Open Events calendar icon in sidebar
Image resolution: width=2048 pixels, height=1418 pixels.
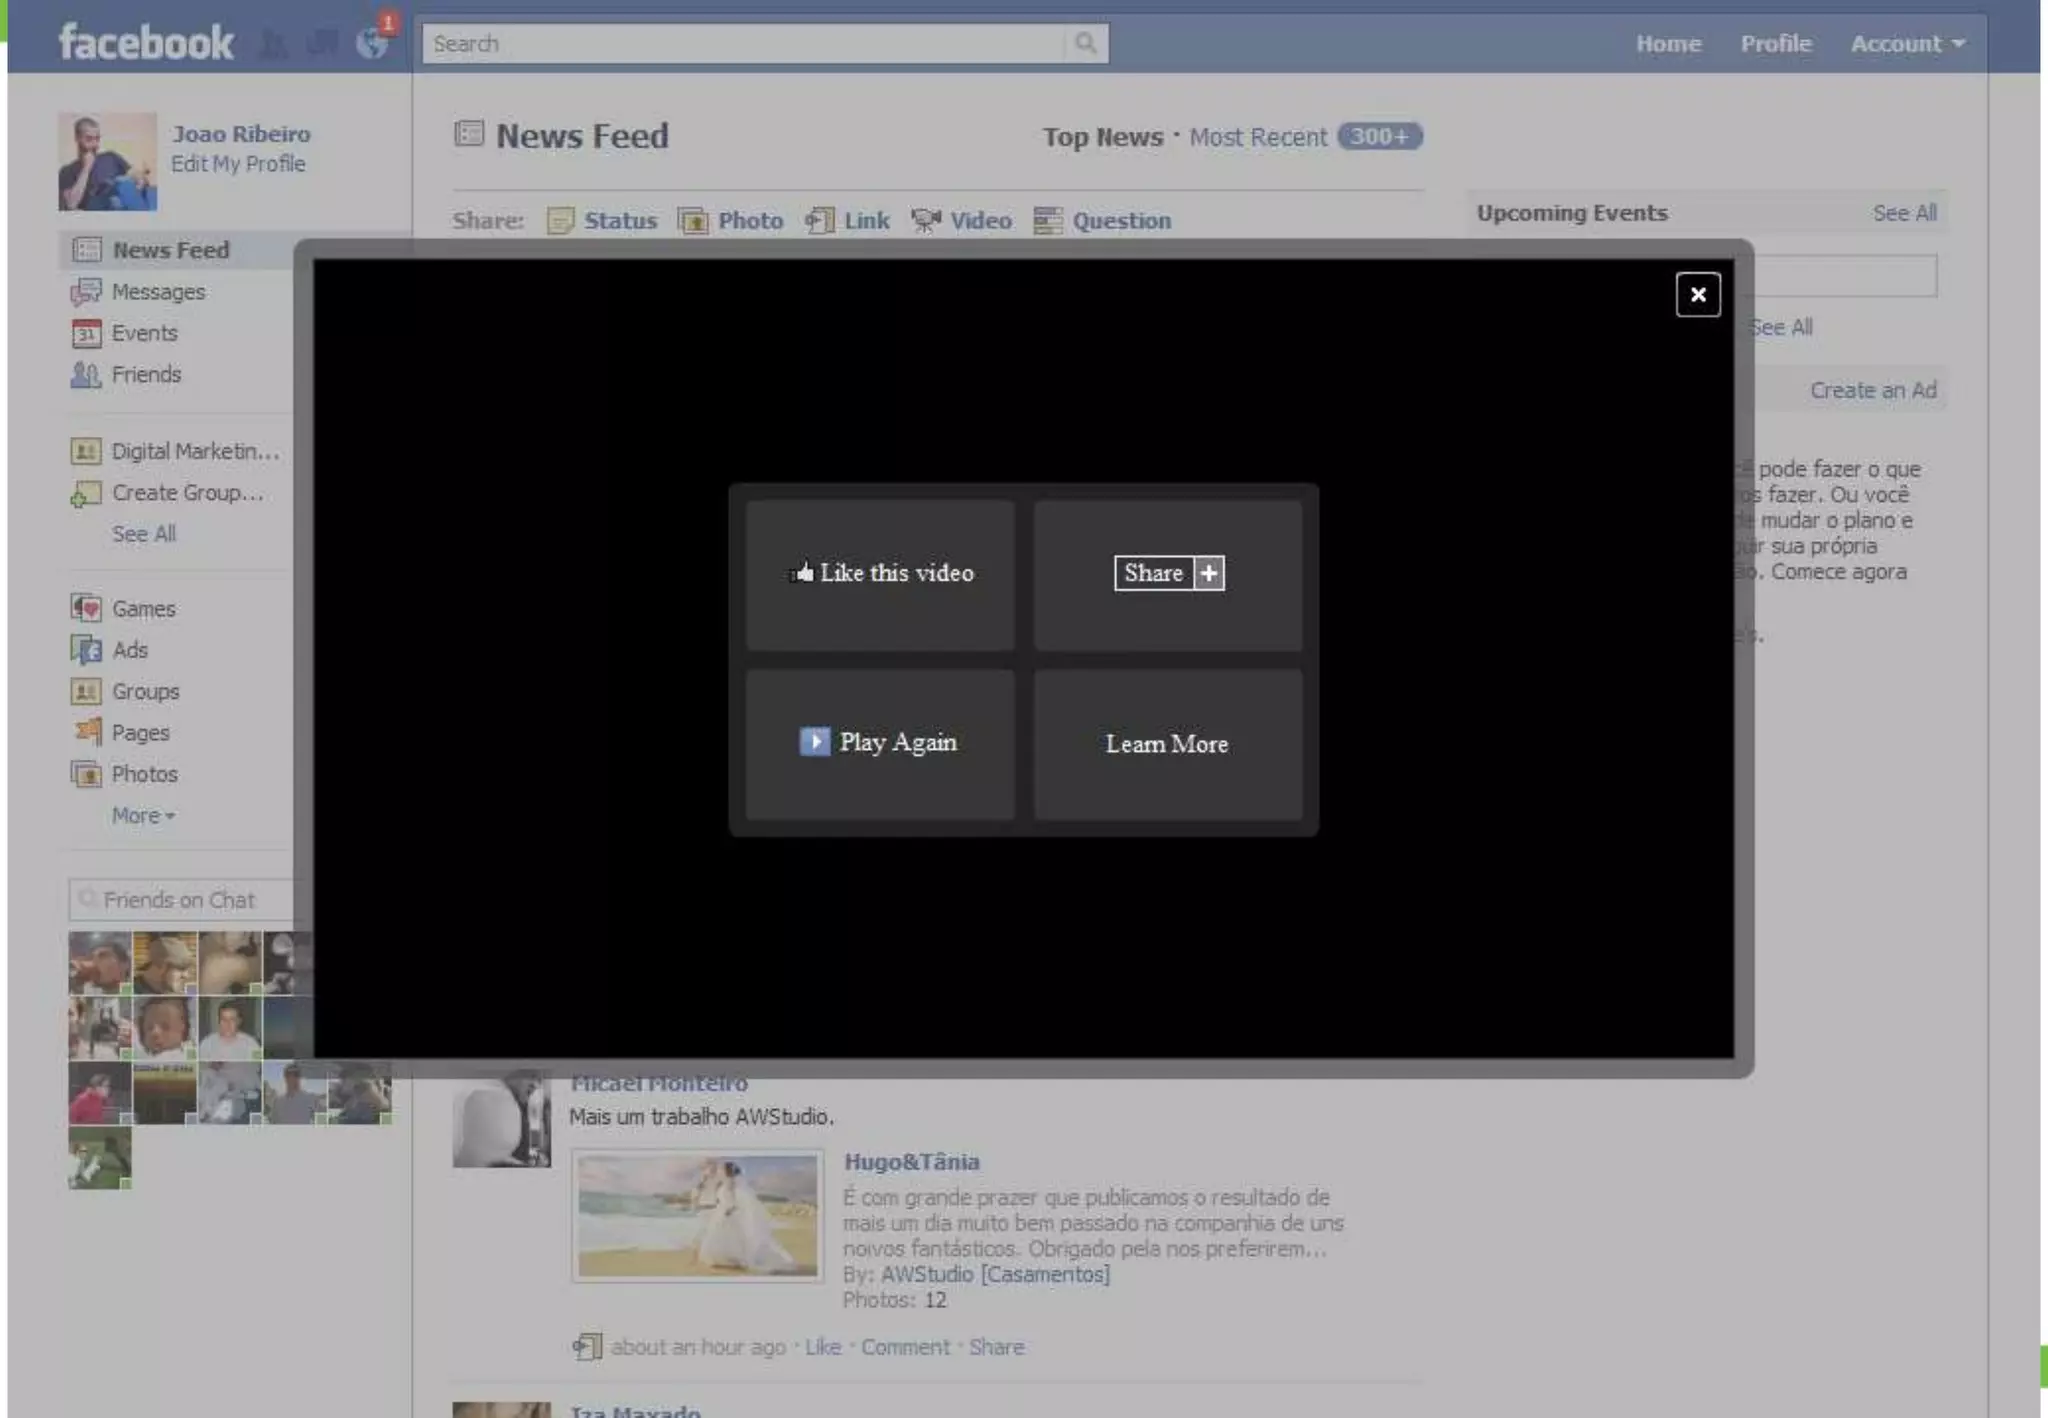tap(86, 333)
